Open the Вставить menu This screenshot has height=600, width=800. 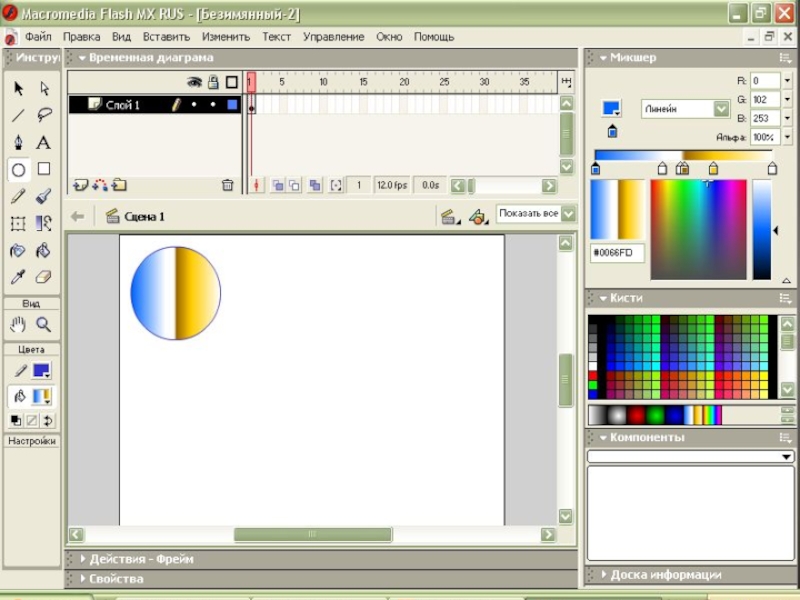[x=166, y=37]
